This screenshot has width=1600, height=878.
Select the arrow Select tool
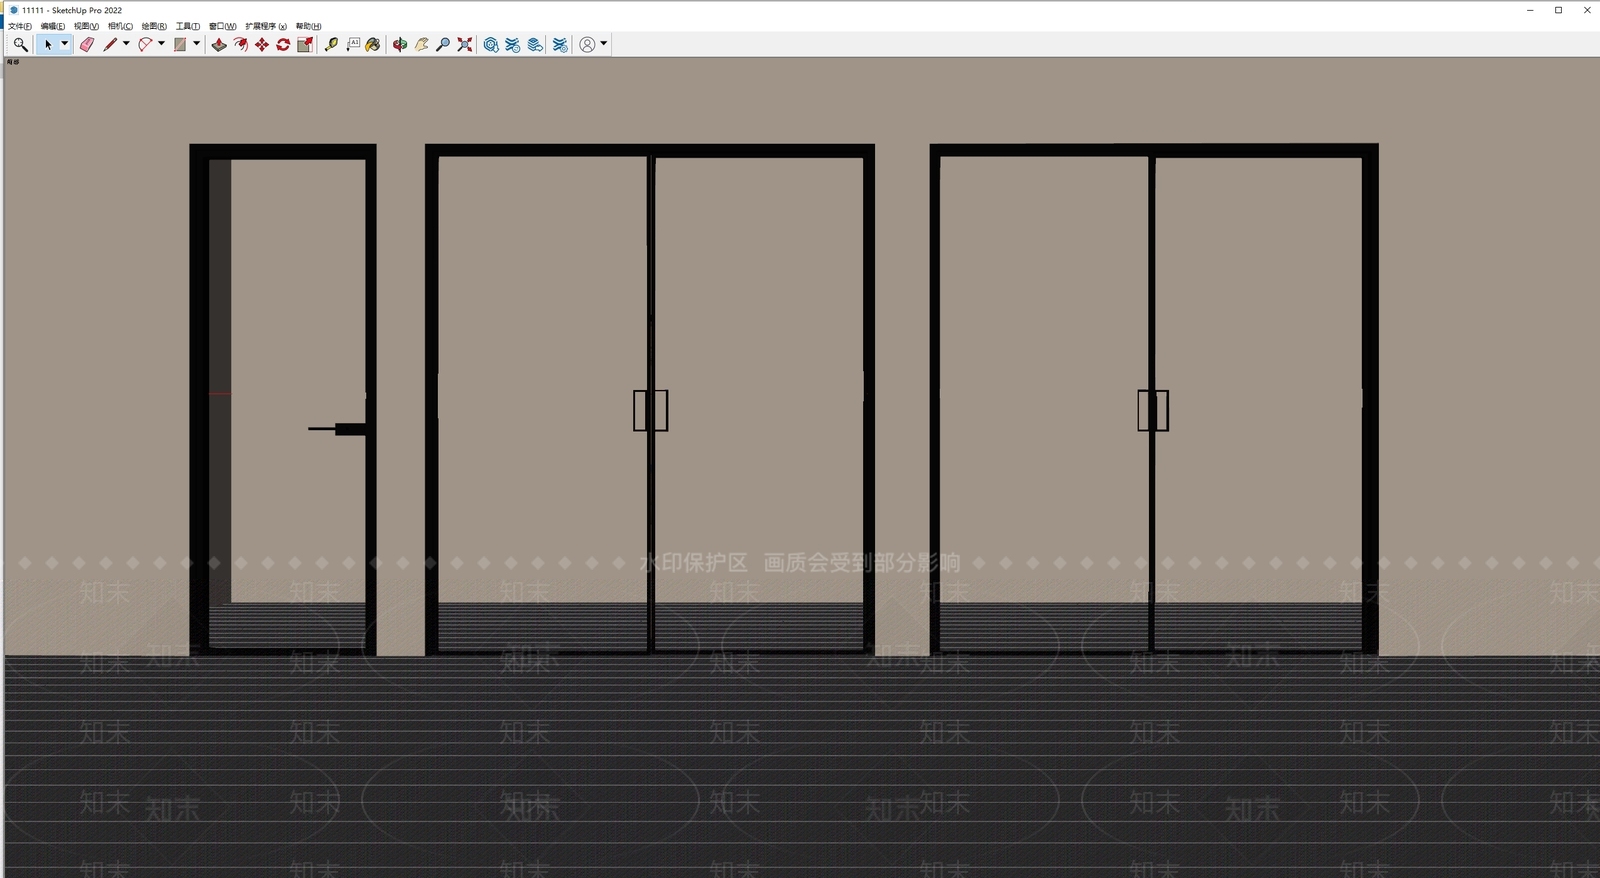[48, 44]
